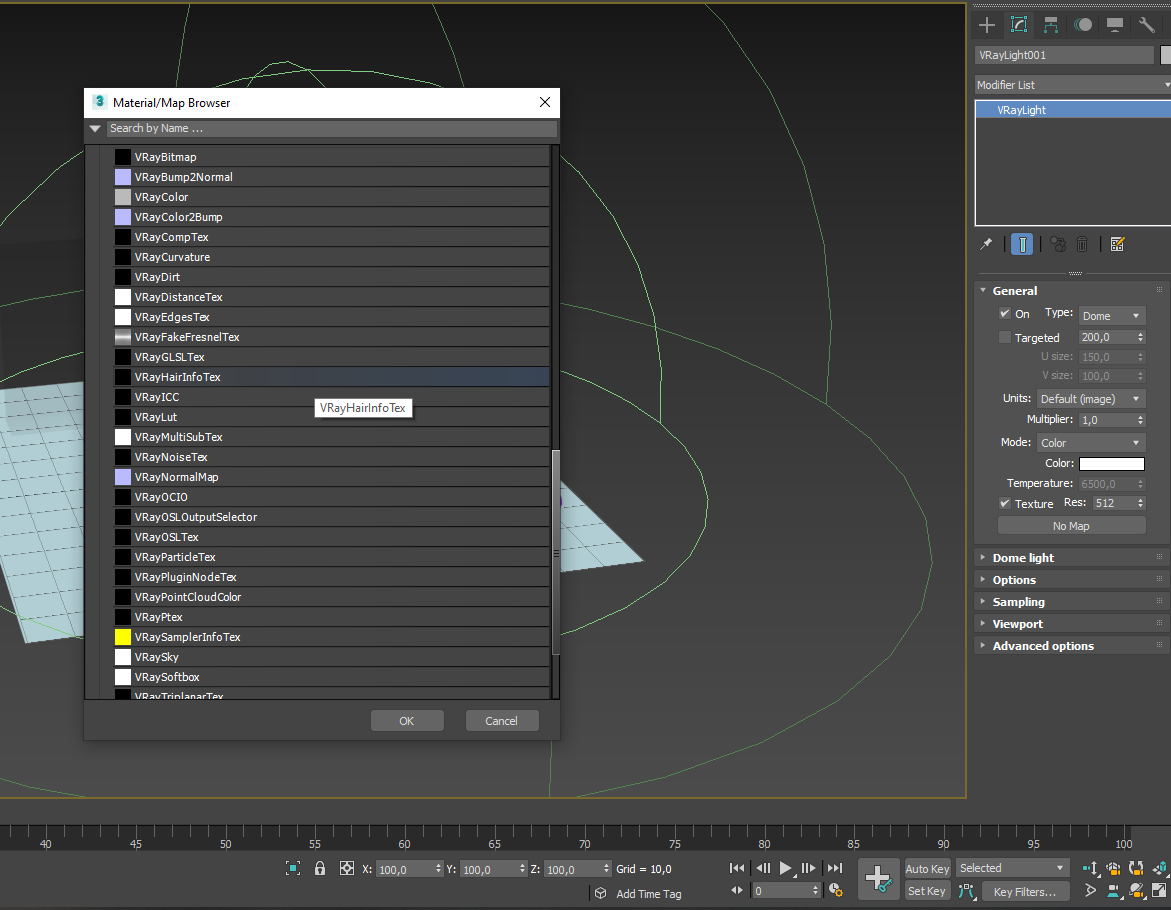Click the Add Time Tag icon
This screenshot has height=910, width=1171.
tap(600, 893)
